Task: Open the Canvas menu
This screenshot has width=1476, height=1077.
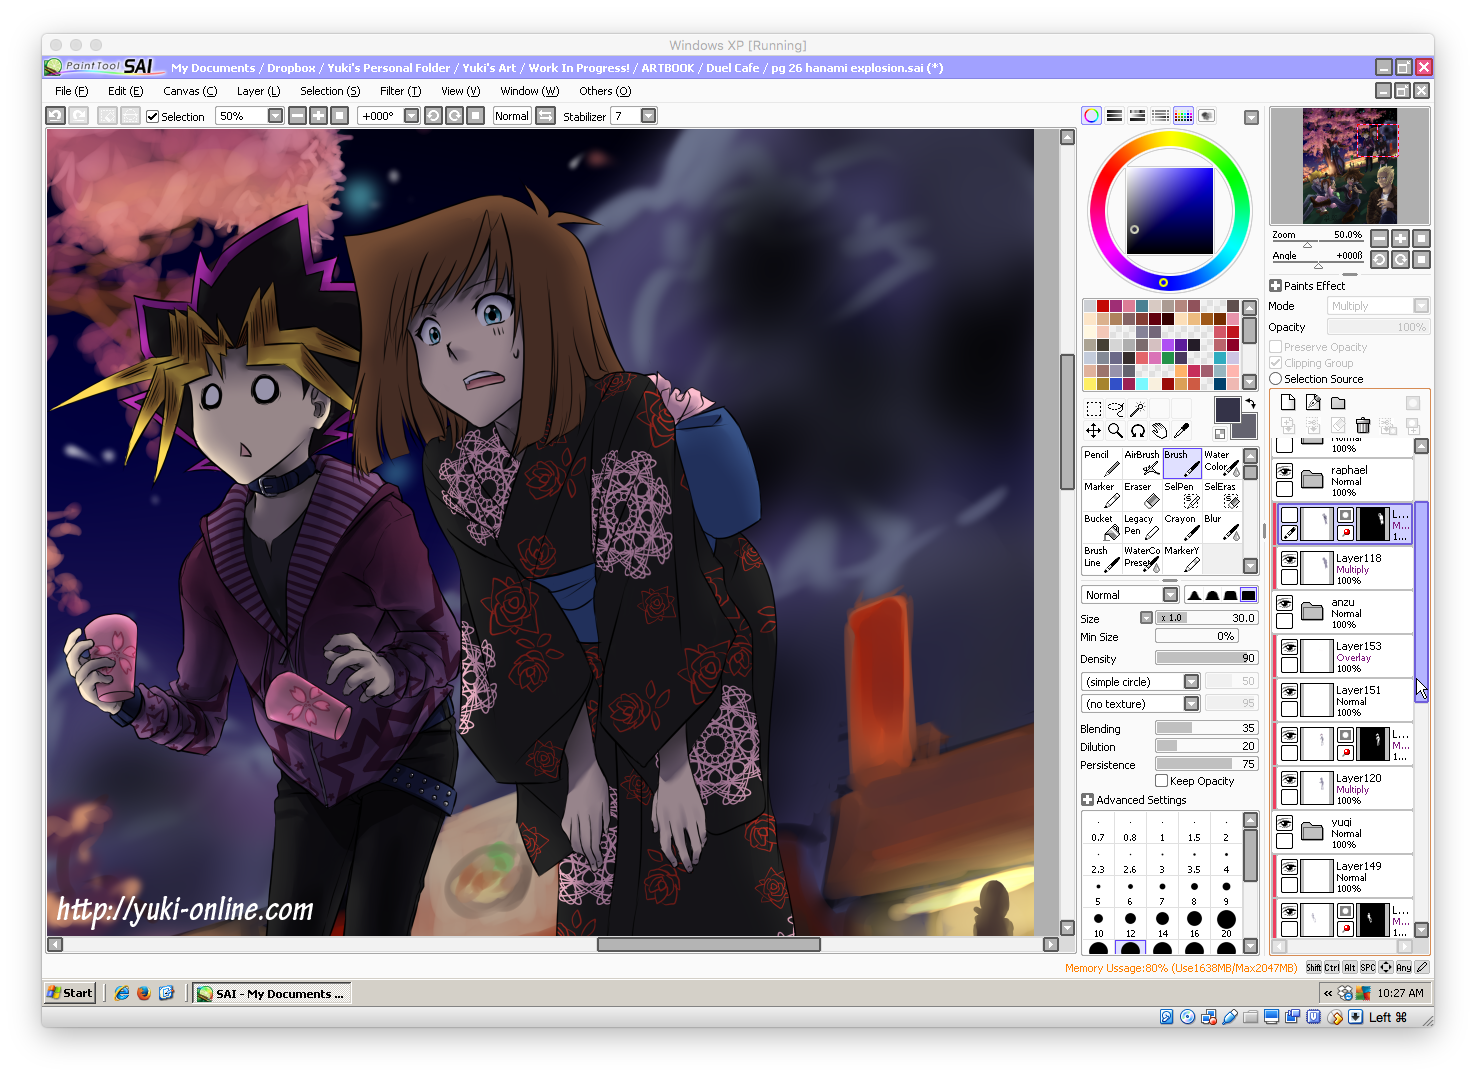Action: [190, 91]
